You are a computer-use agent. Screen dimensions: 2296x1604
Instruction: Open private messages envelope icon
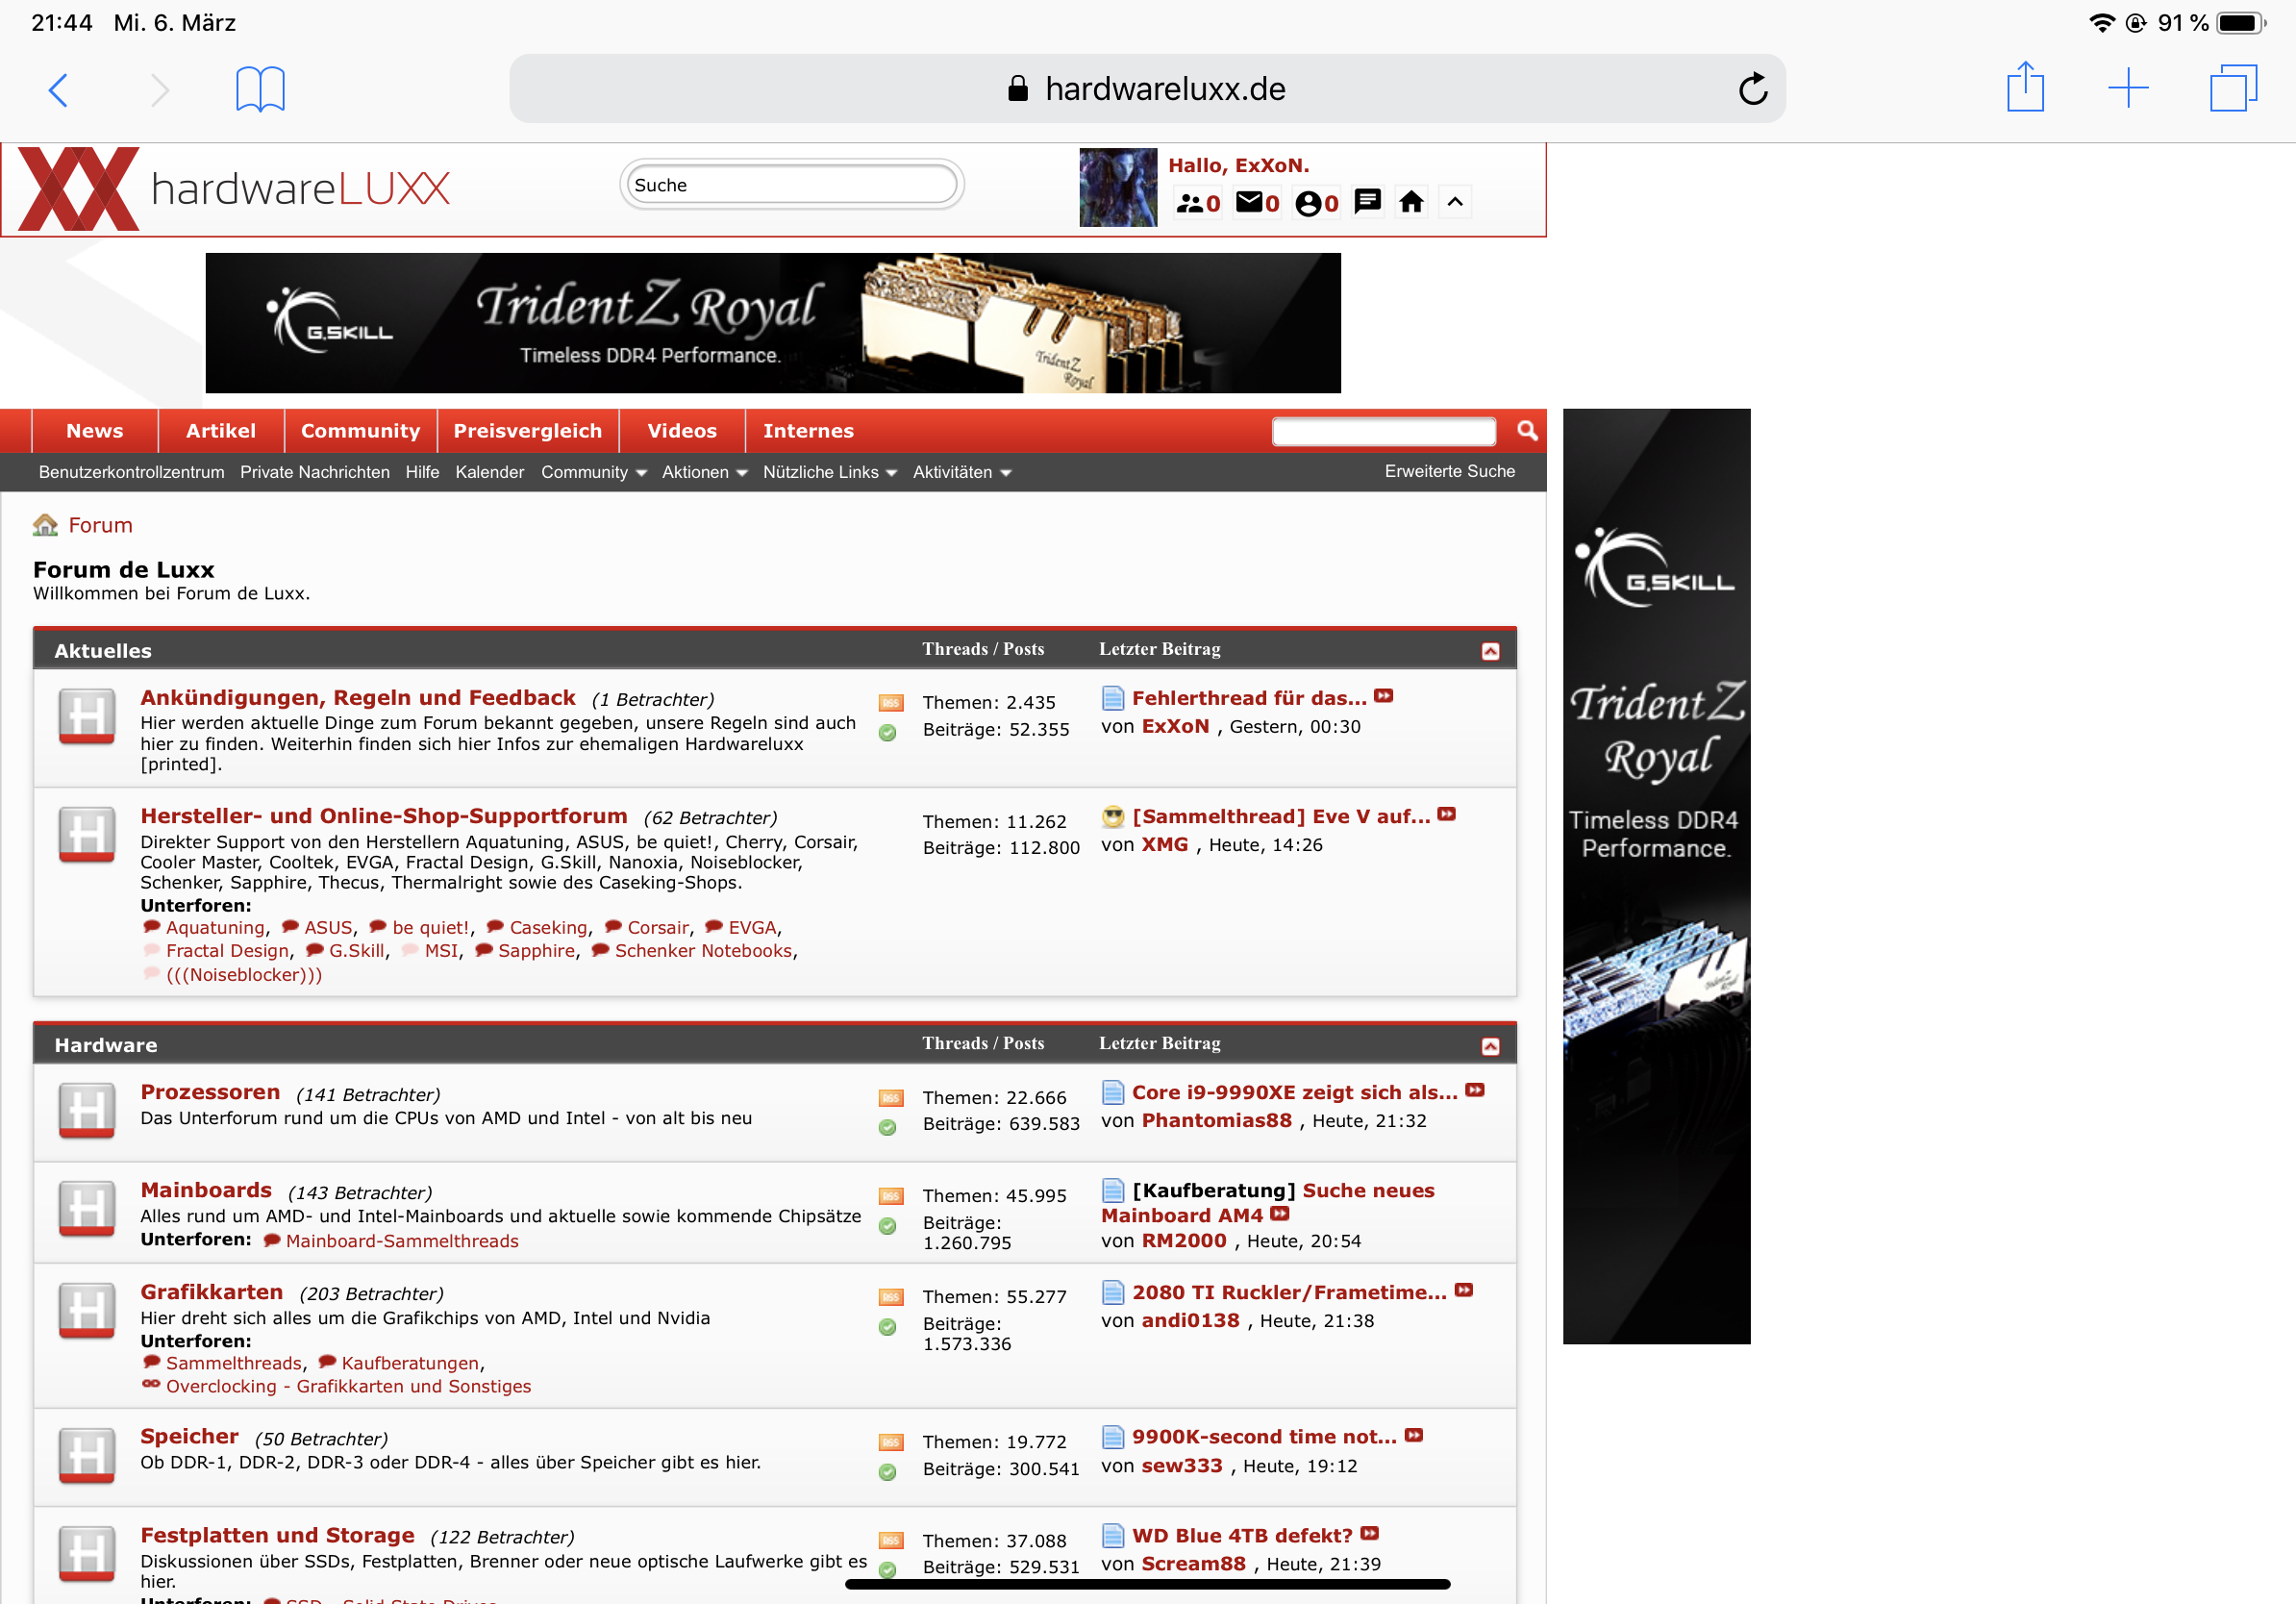tap(1257, 203)
